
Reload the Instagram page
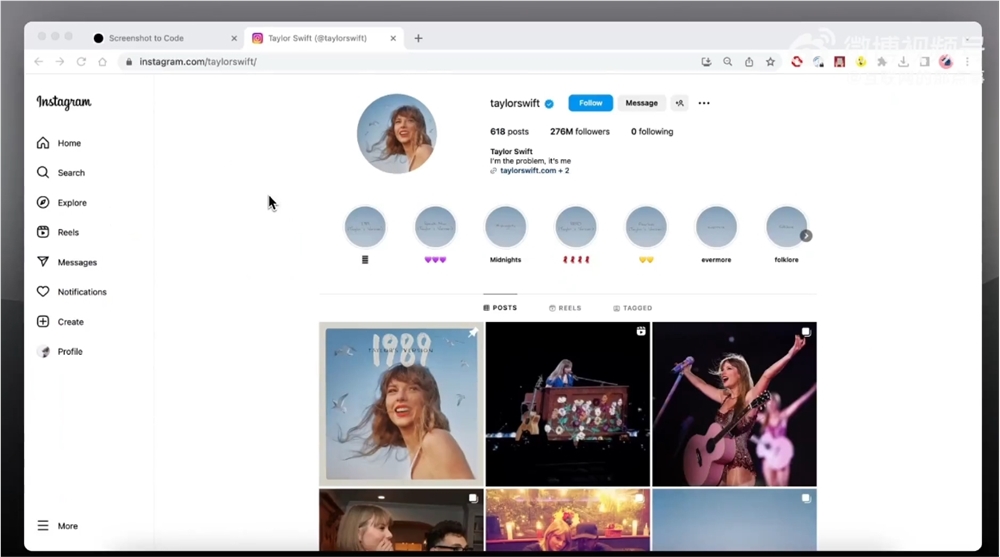click(x=81, y=62)
